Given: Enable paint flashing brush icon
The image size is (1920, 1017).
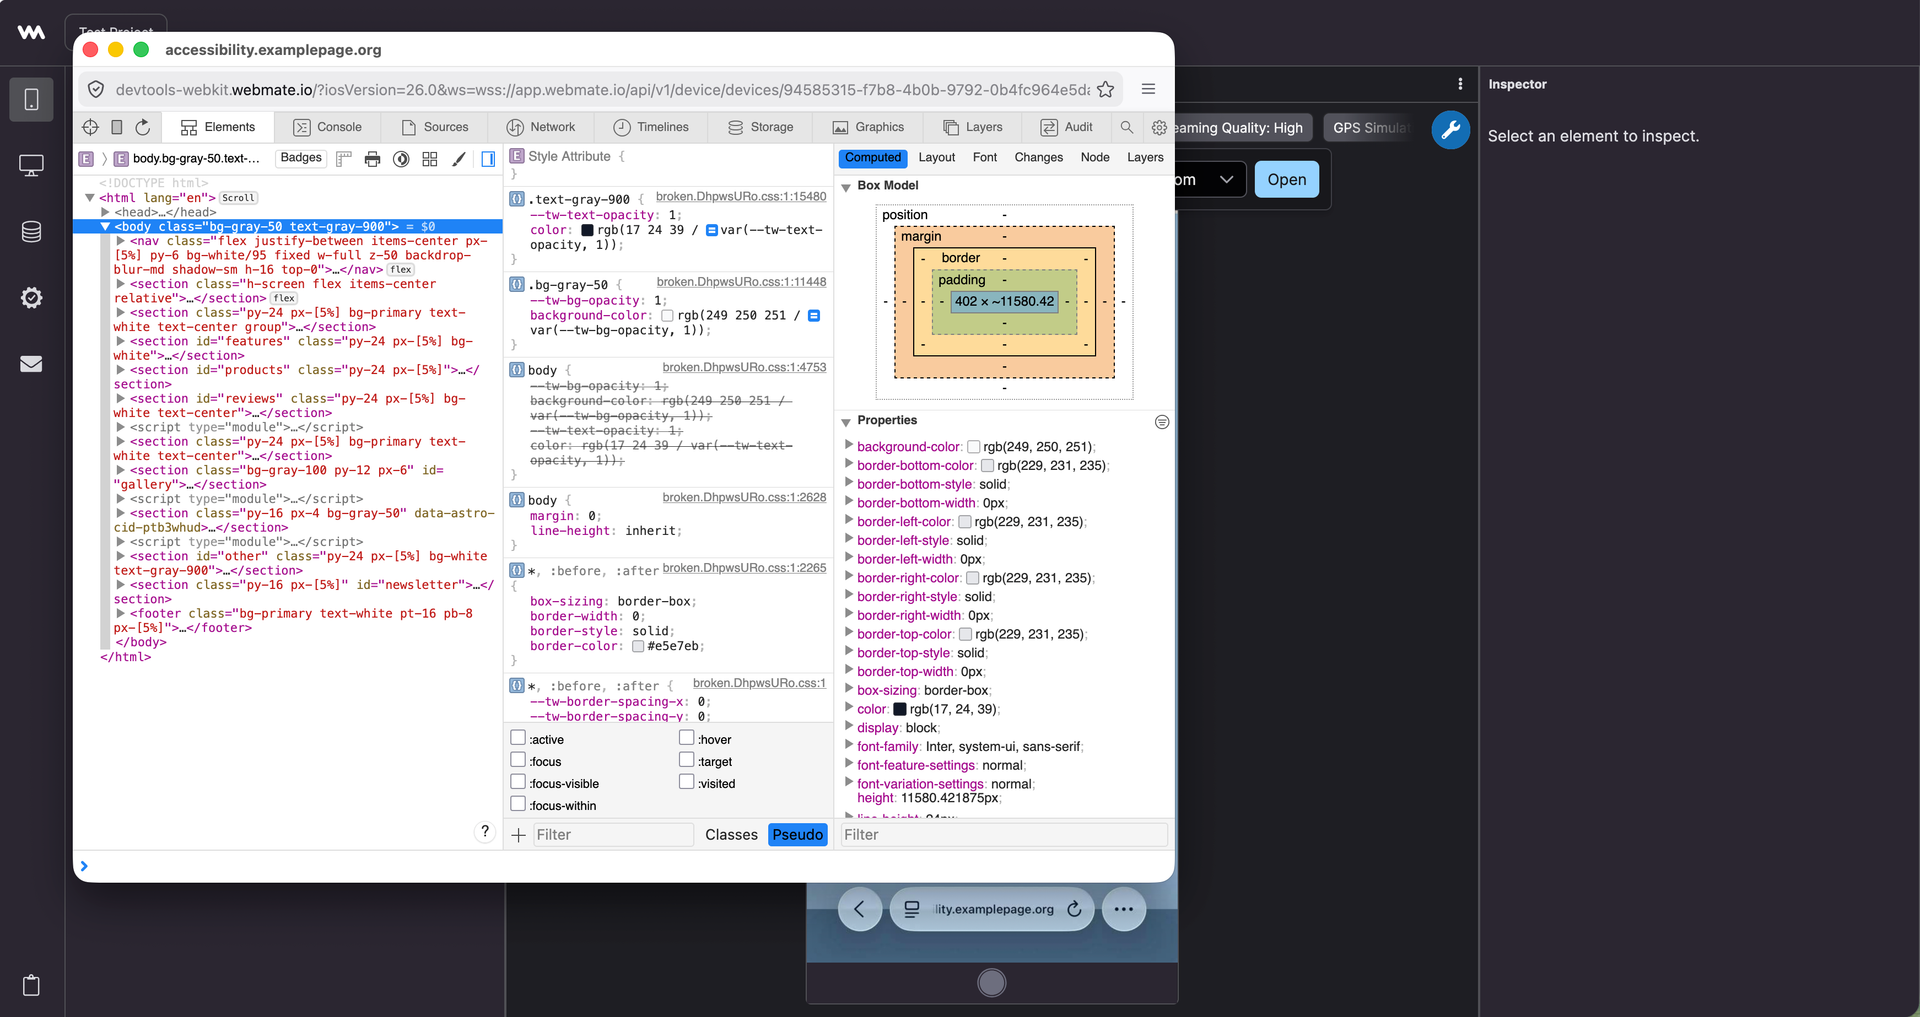Looking at the screenshot, I should tap(459, 158).
